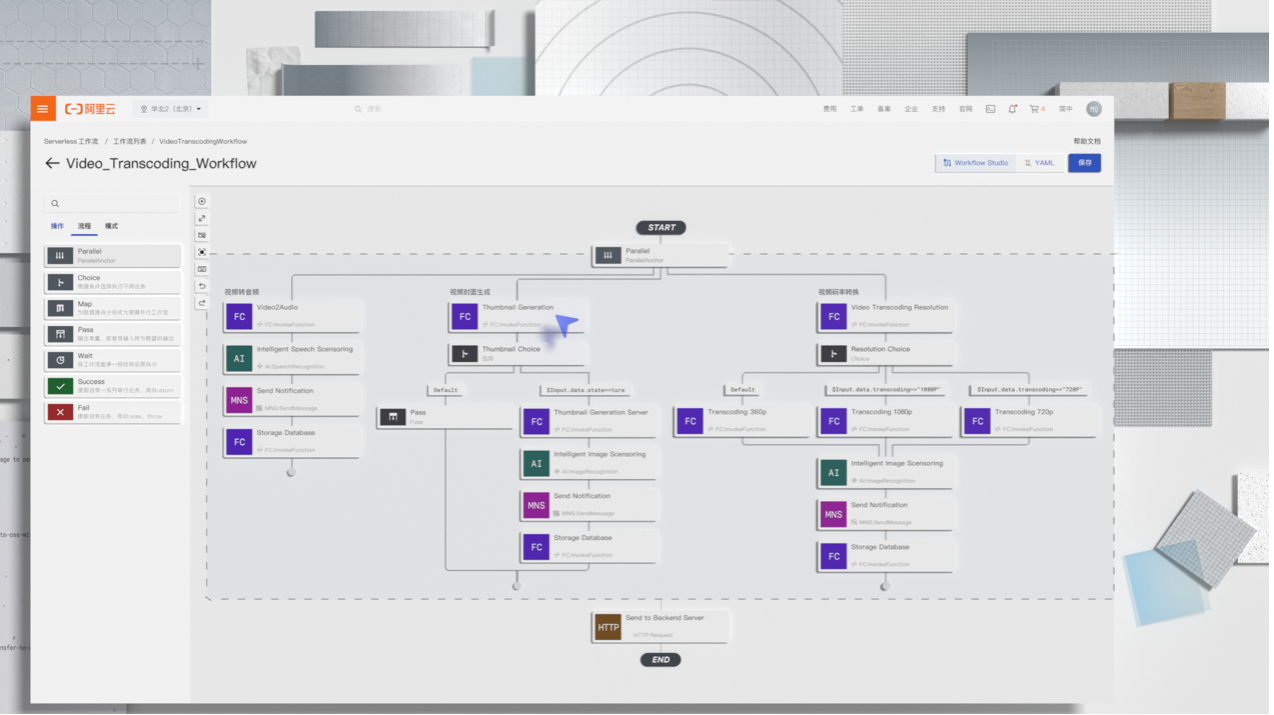Click the MQ user avatar
The height and width of the screenshot is (715, 1274).
[1094, 109]
